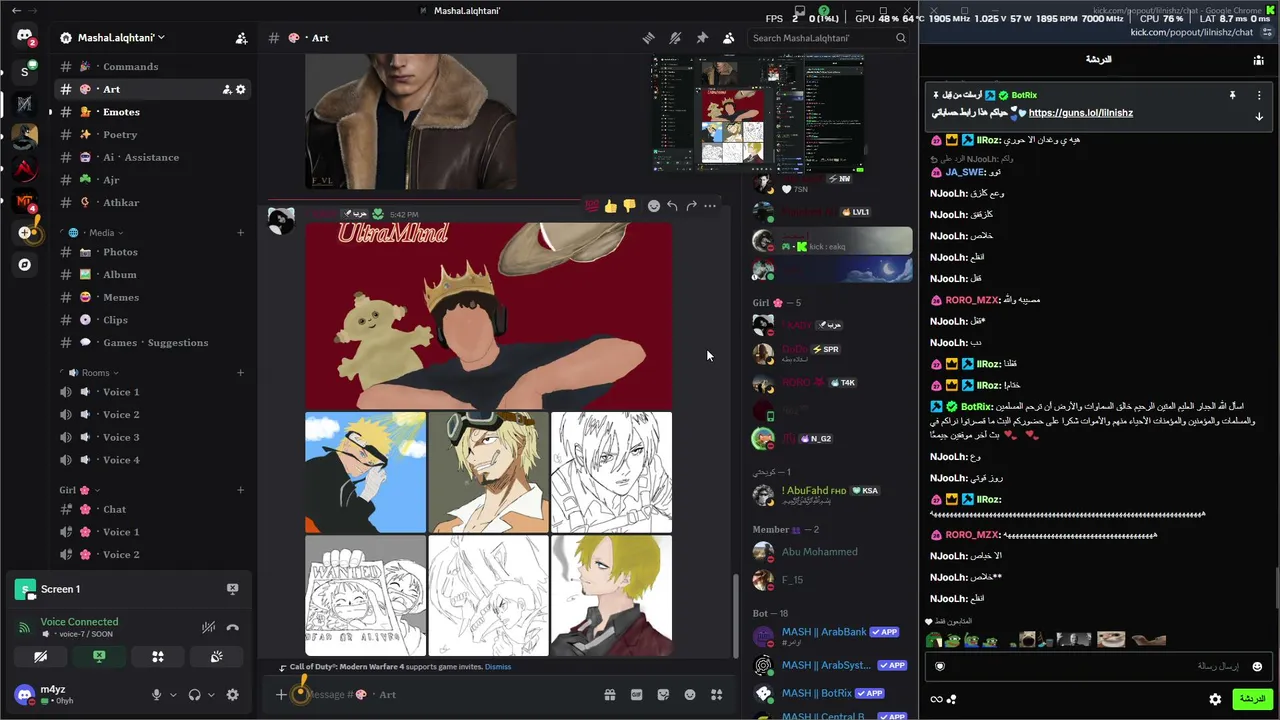Toggle screen sharing in the voice panel
The width and height of the screenshot is (1280, 720).
tap(99, 657)
